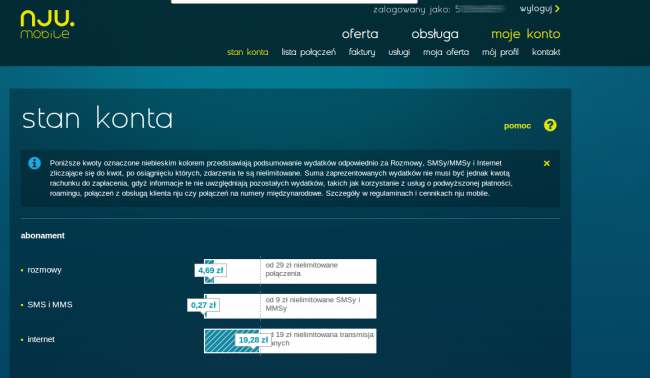This screenshot has width=650, height=378.
Task: Click the pomoc help link
Action: (x=517, y=126)
